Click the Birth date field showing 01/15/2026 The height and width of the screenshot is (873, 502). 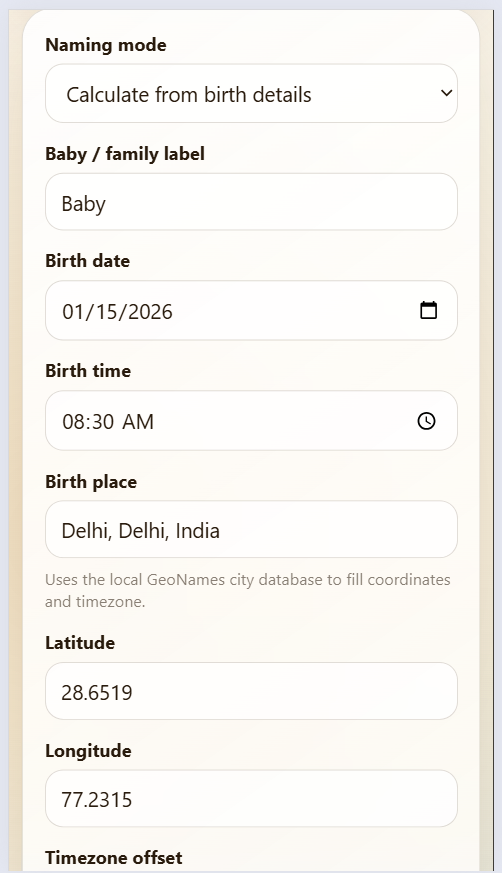pos(251,311)
